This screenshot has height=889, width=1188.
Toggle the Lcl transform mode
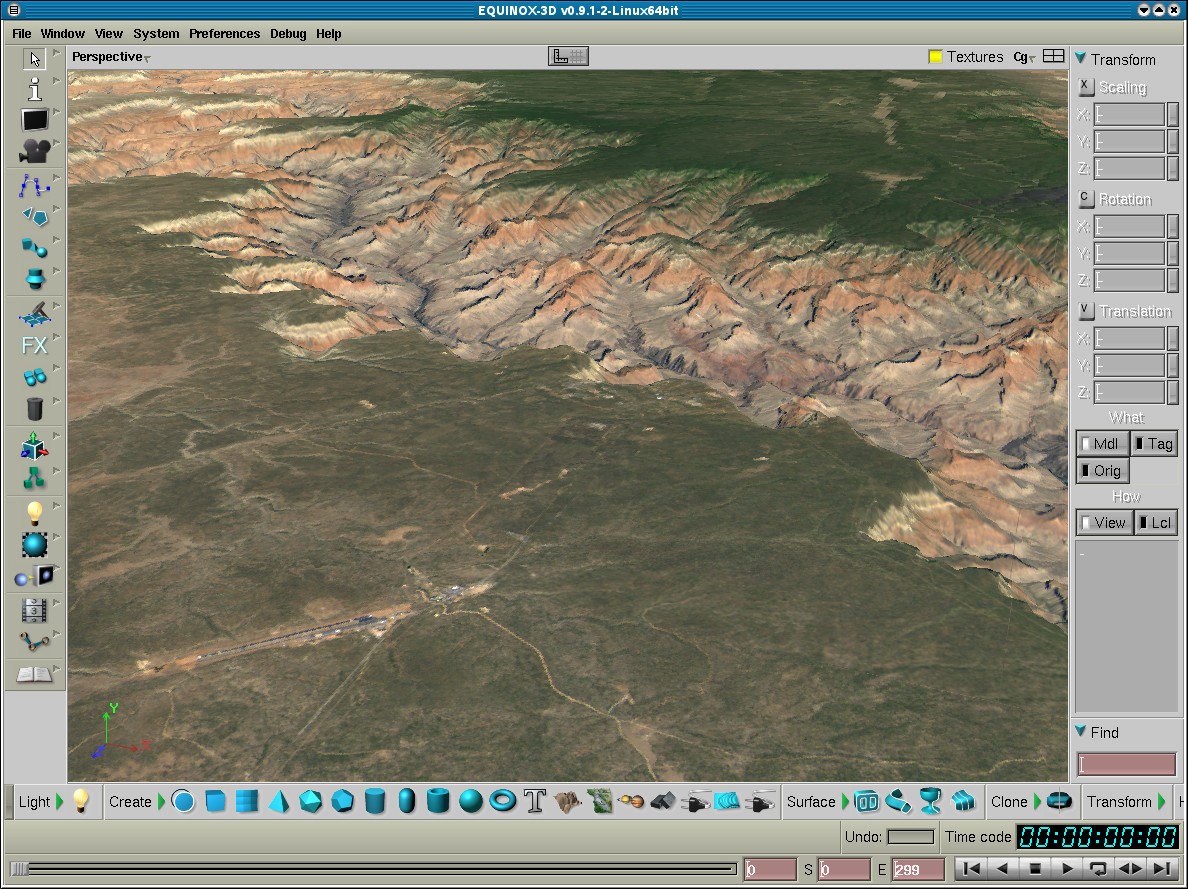(1153, 523)
